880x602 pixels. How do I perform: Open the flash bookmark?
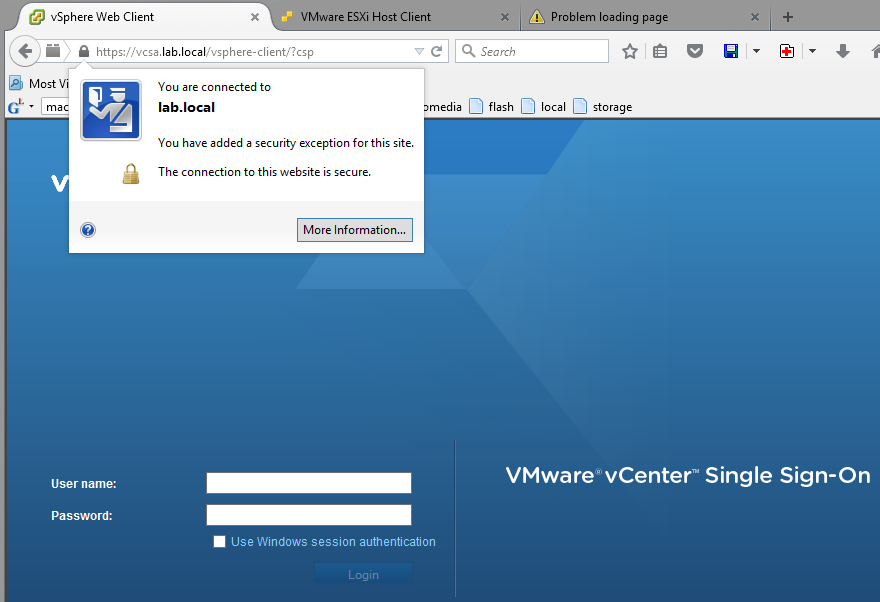[492, 107]
